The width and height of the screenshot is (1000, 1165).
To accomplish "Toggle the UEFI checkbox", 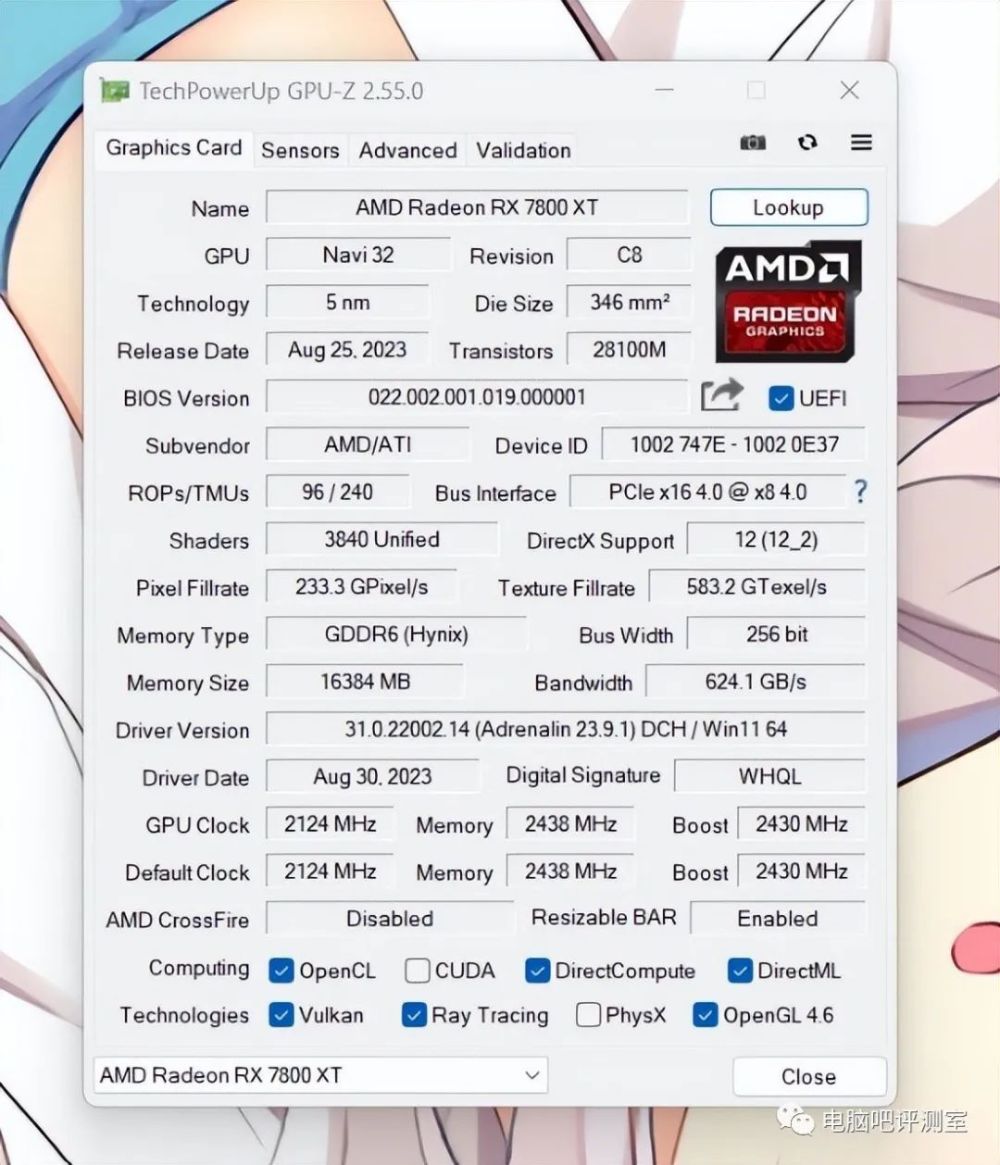I will pos(781,398).
